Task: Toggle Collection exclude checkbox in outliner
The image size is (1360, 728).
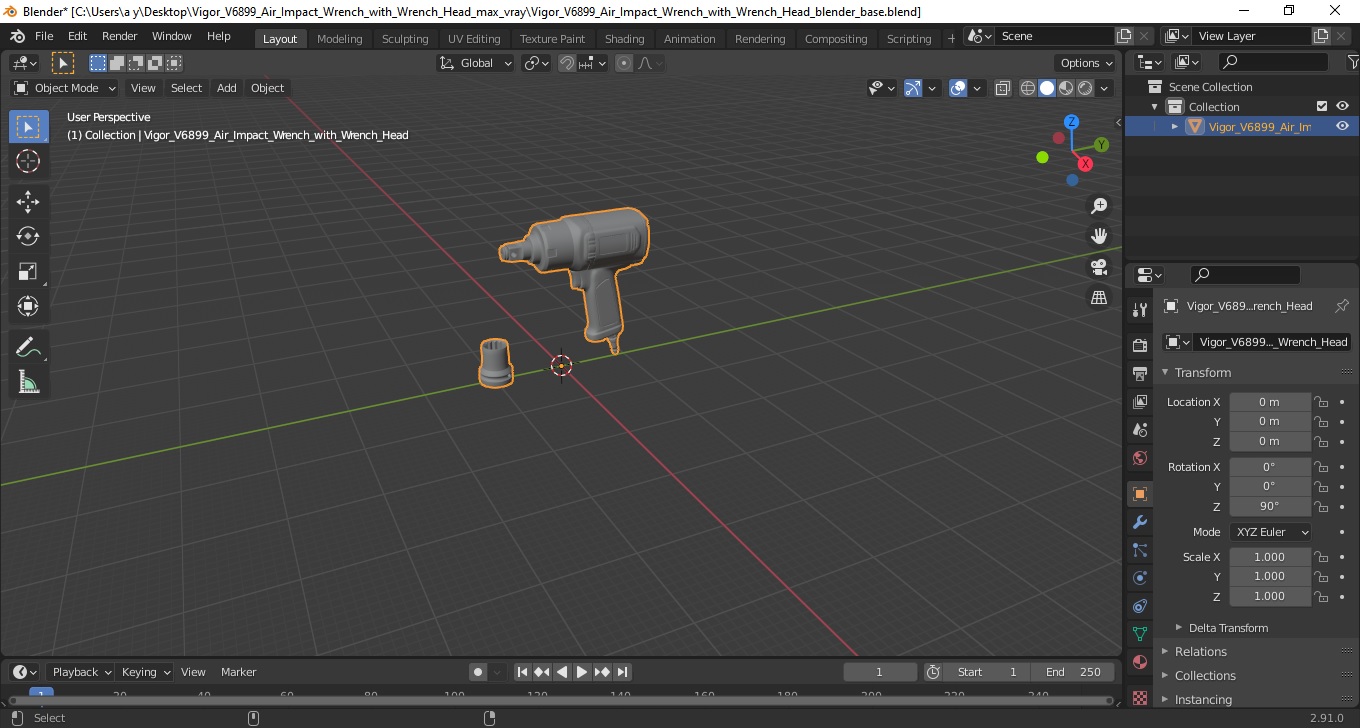Action: click(1322, 106)
